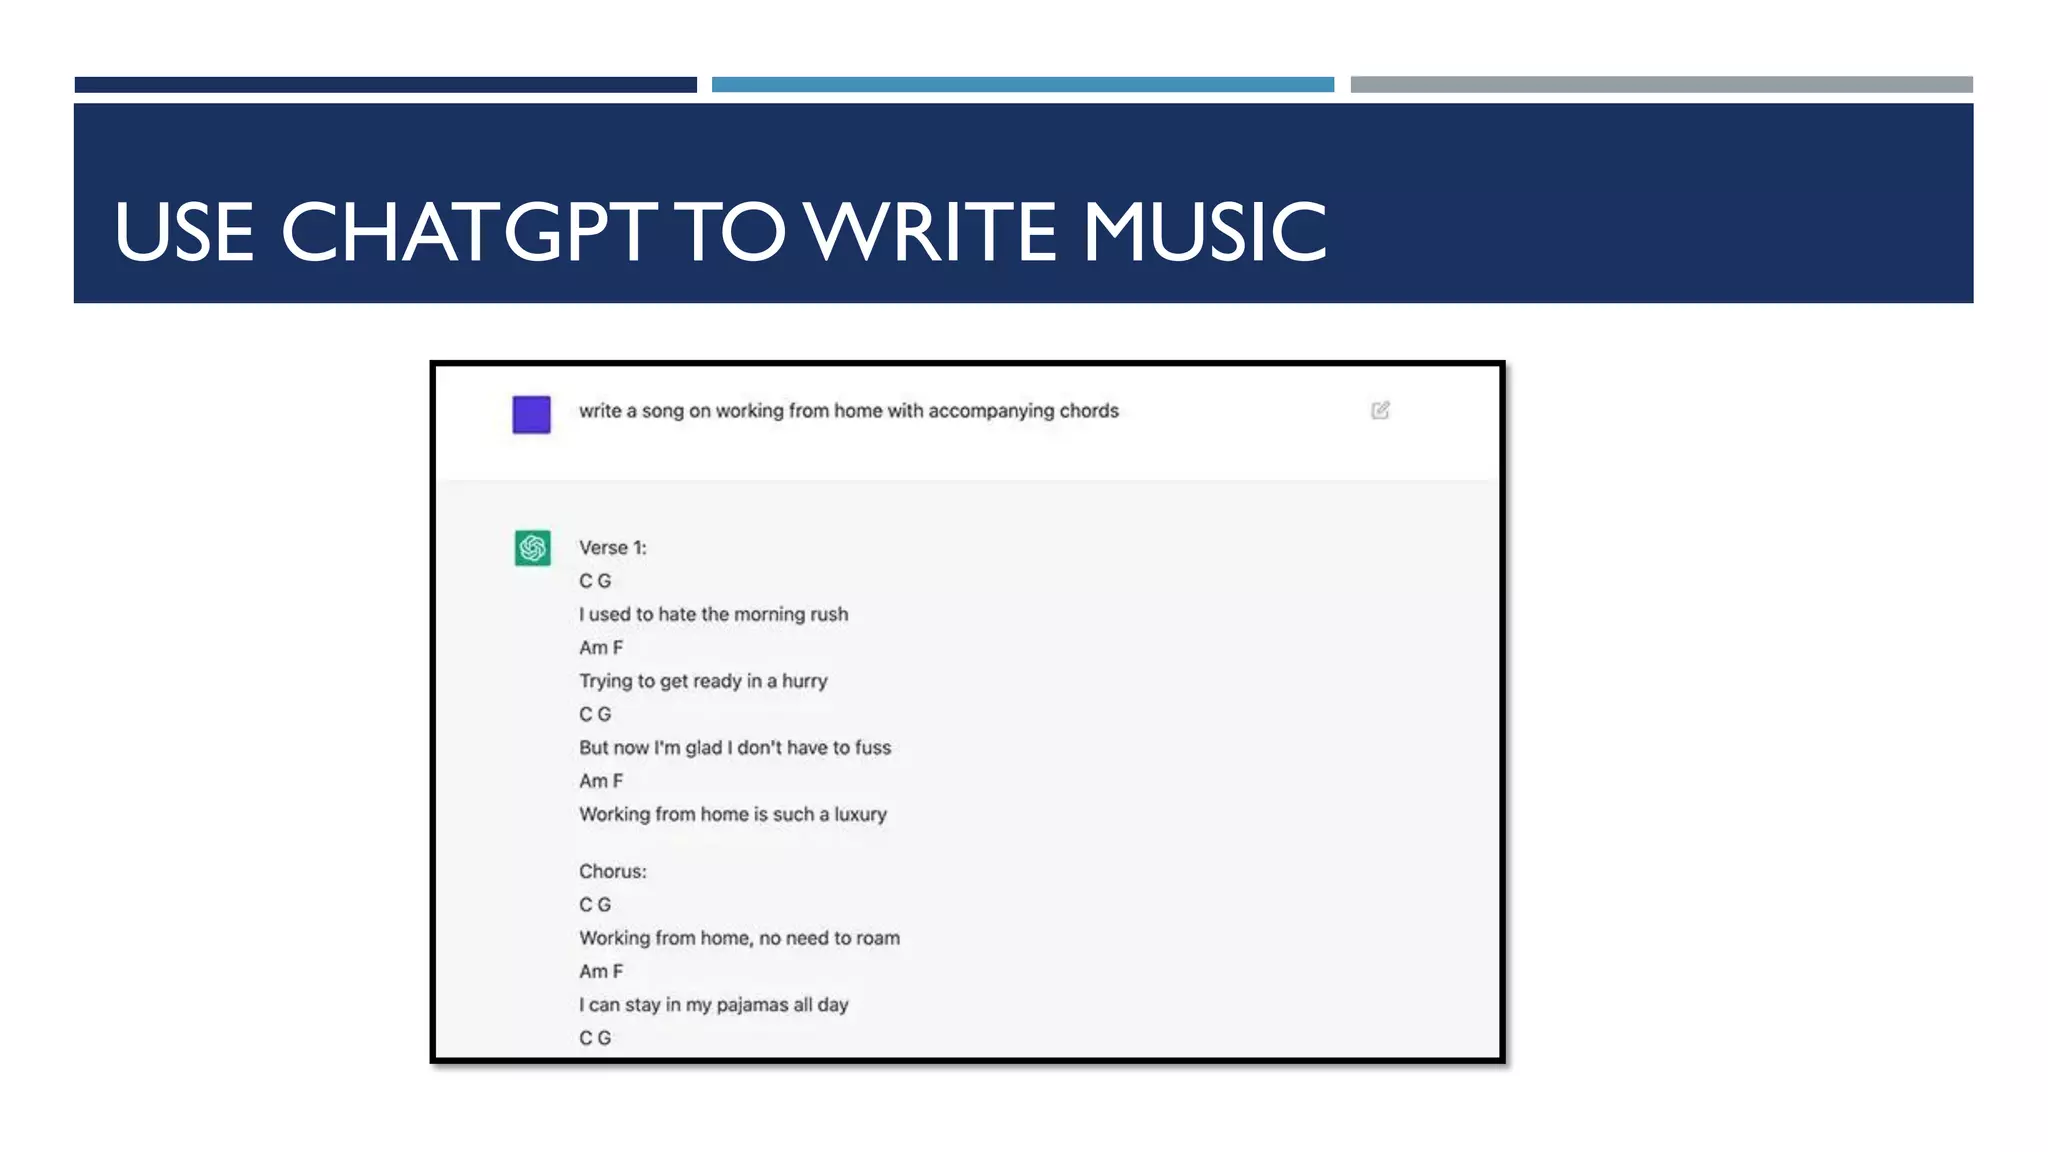
Task: Click 'I can stay in my pajamas all day'
Action: click(x=713, y=1005)
